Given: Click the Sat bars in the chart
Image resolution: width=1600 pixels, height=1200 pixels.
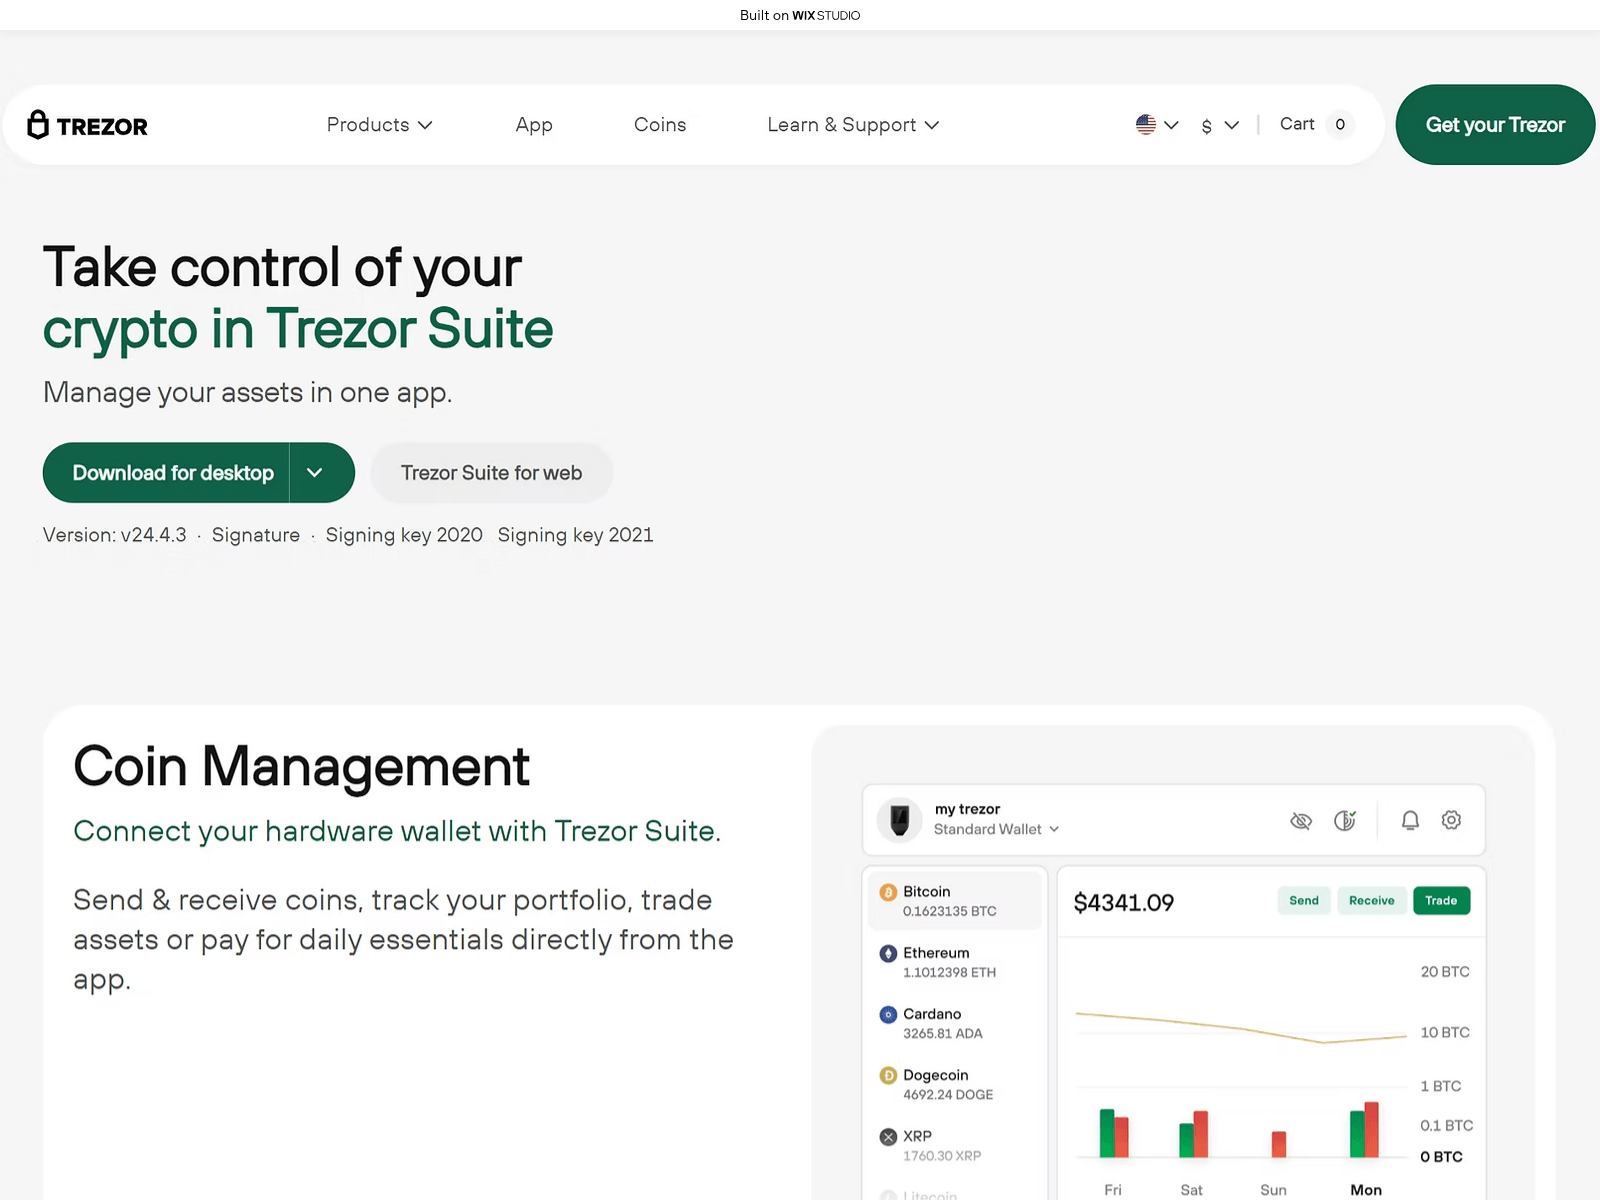Looking at the screenshot, I should click(x=1193, y=1133).
